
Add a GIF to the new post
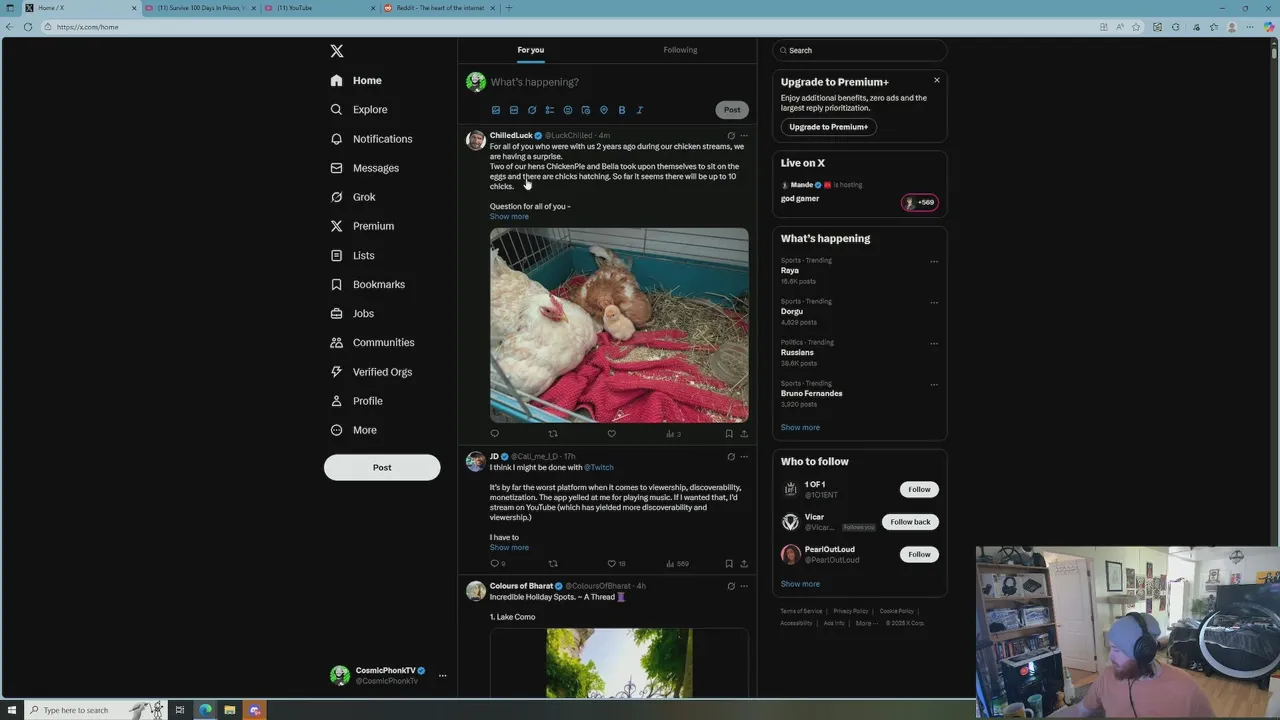click(x=514, y=110)
